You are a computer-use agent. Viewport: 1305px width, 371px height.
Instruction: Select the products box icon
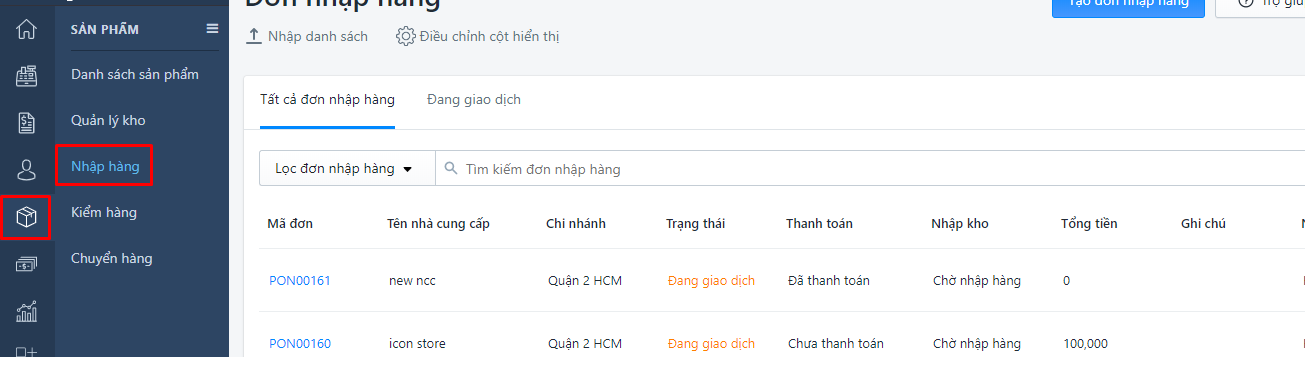27,217
